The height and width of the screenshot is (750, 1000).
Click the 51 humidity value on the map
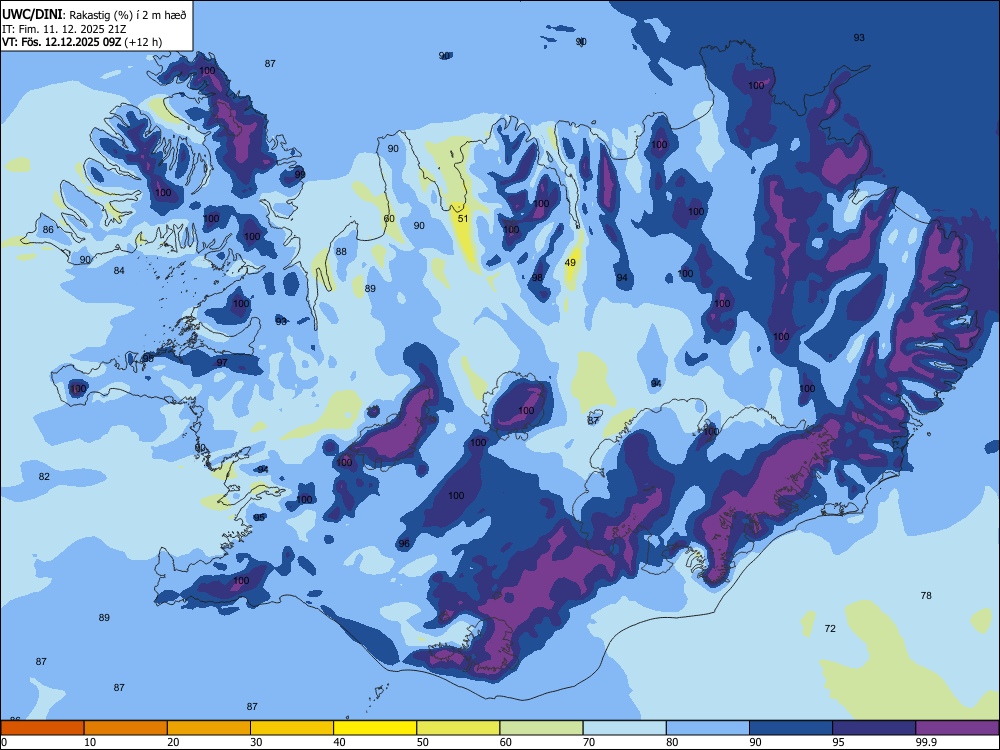click(463, 219)
